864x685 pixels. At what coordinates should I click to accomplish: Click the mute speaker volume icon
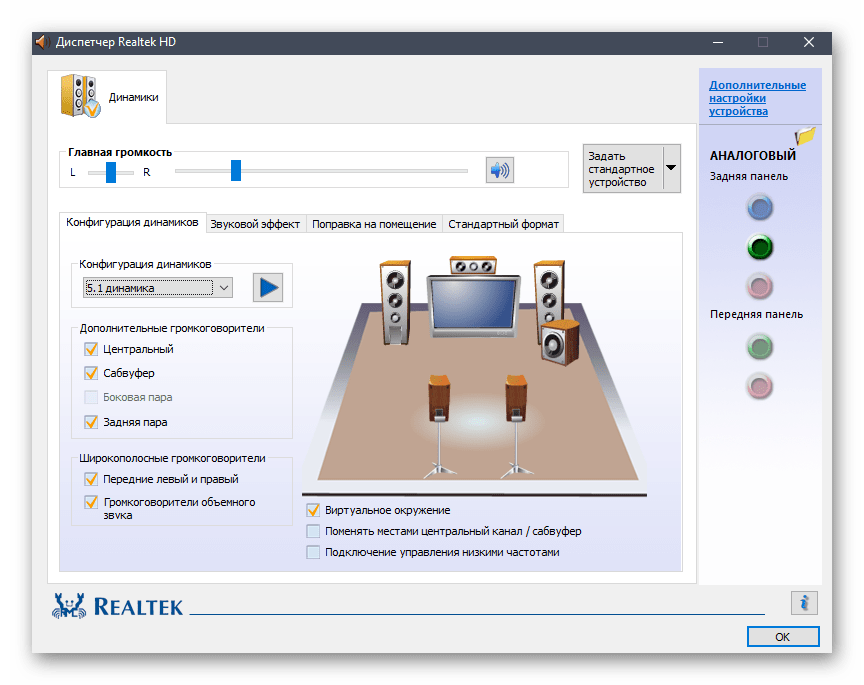499,171
